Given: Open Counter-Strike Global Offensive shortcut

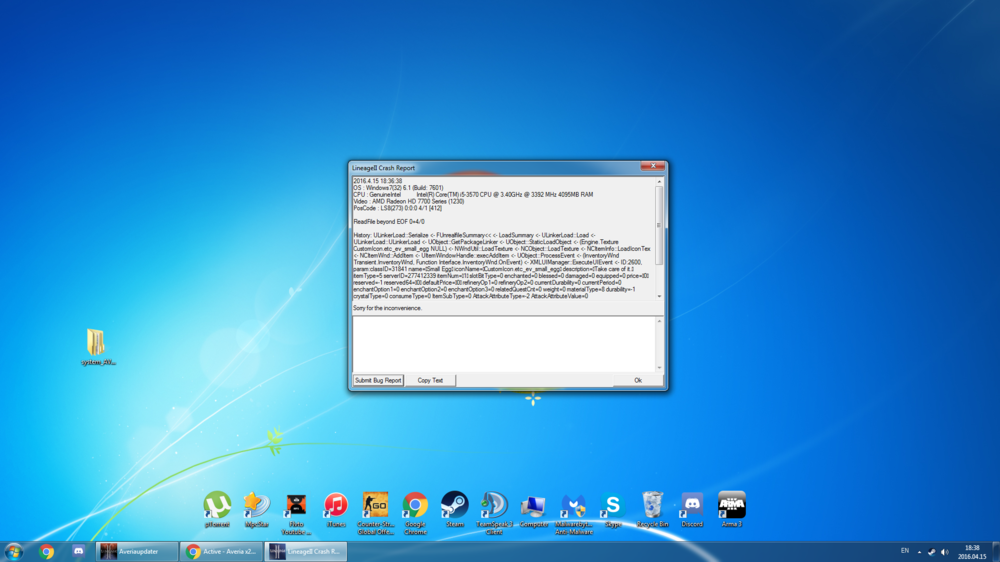Looking at the screenshot, I should [375, 506].
